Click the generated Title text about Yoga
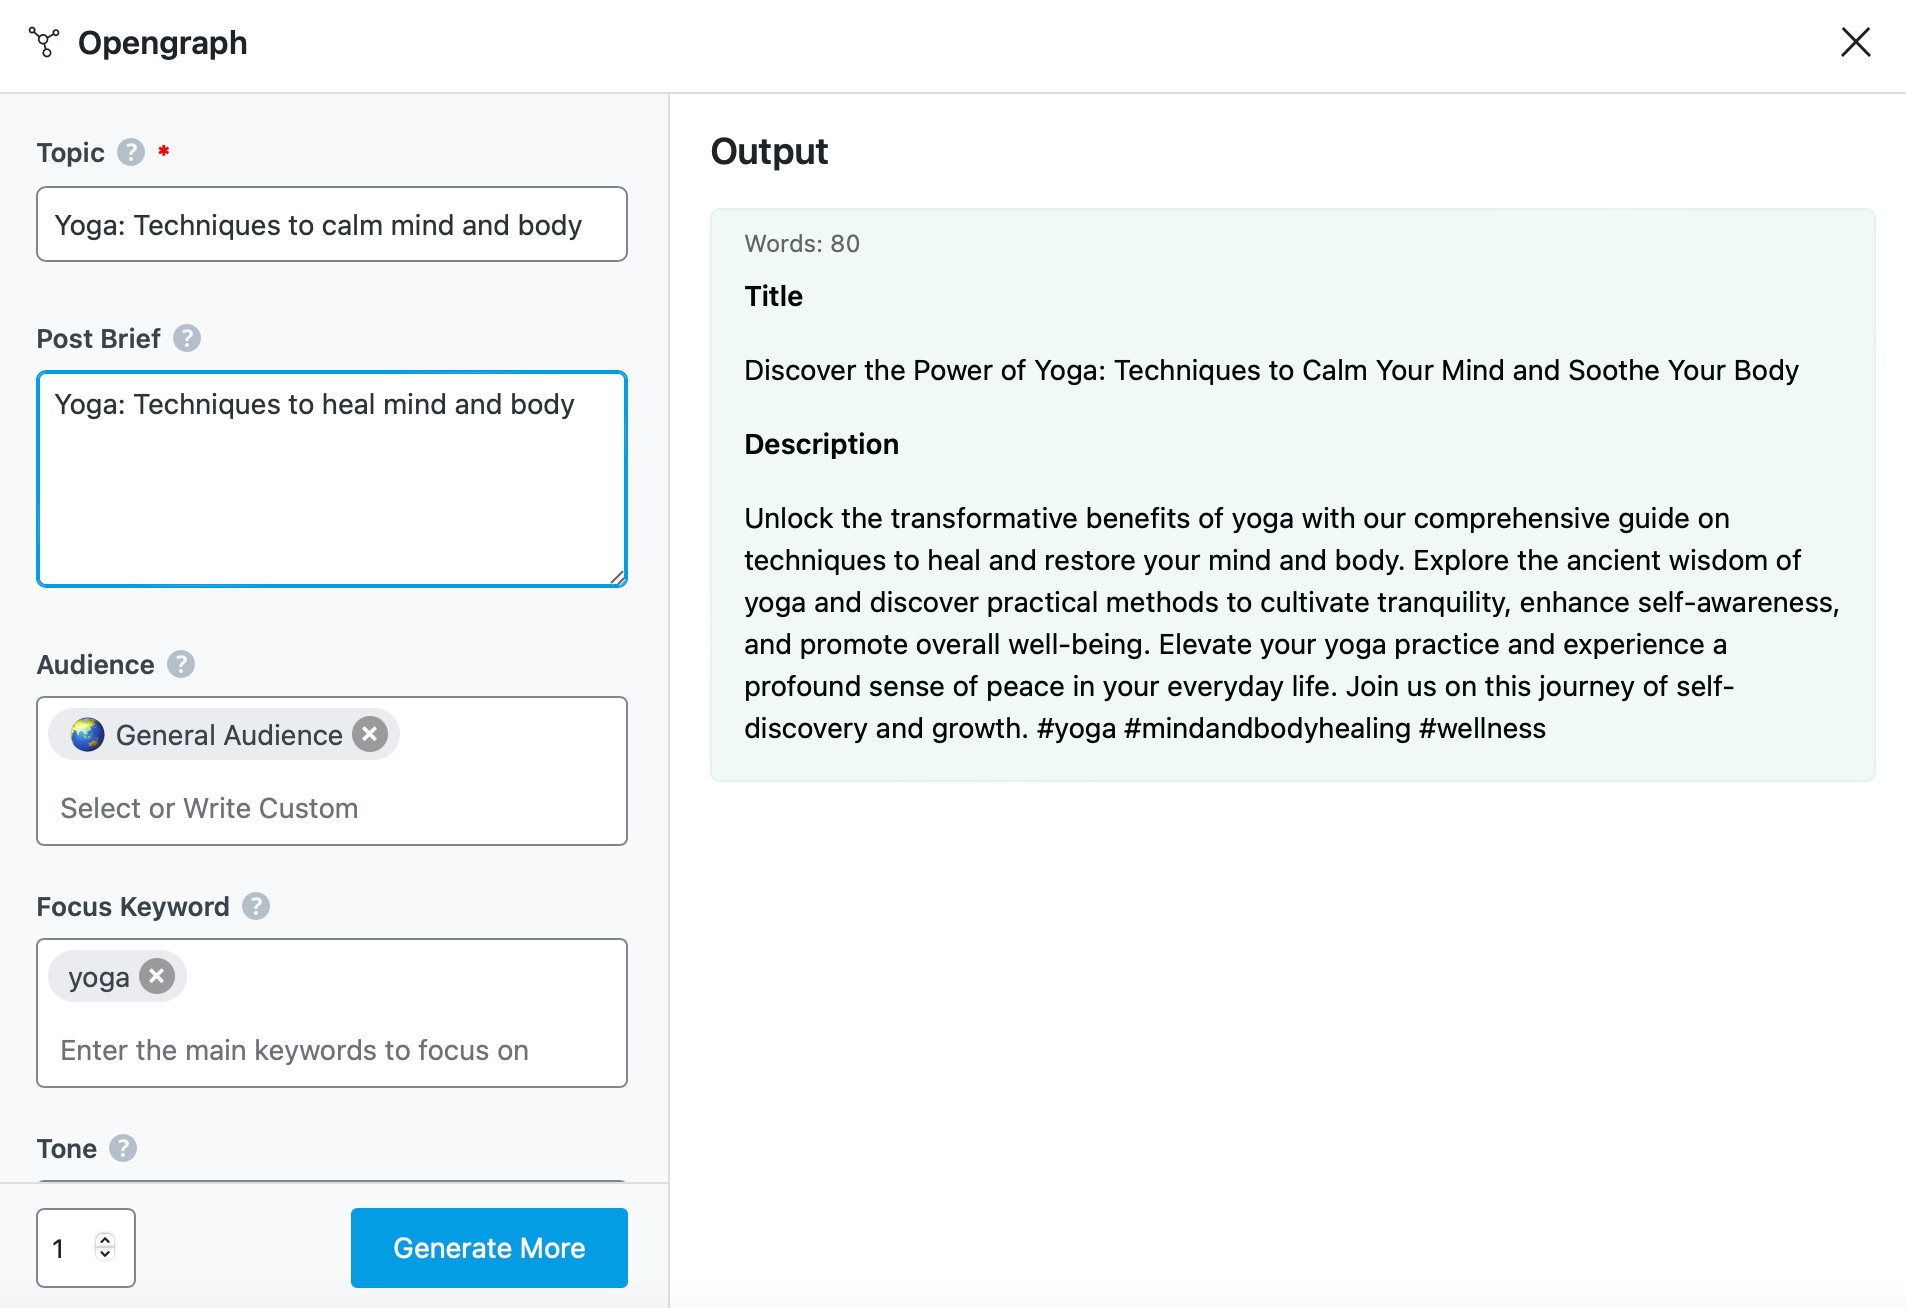1906x1308 pixels. coord(1271,370)
